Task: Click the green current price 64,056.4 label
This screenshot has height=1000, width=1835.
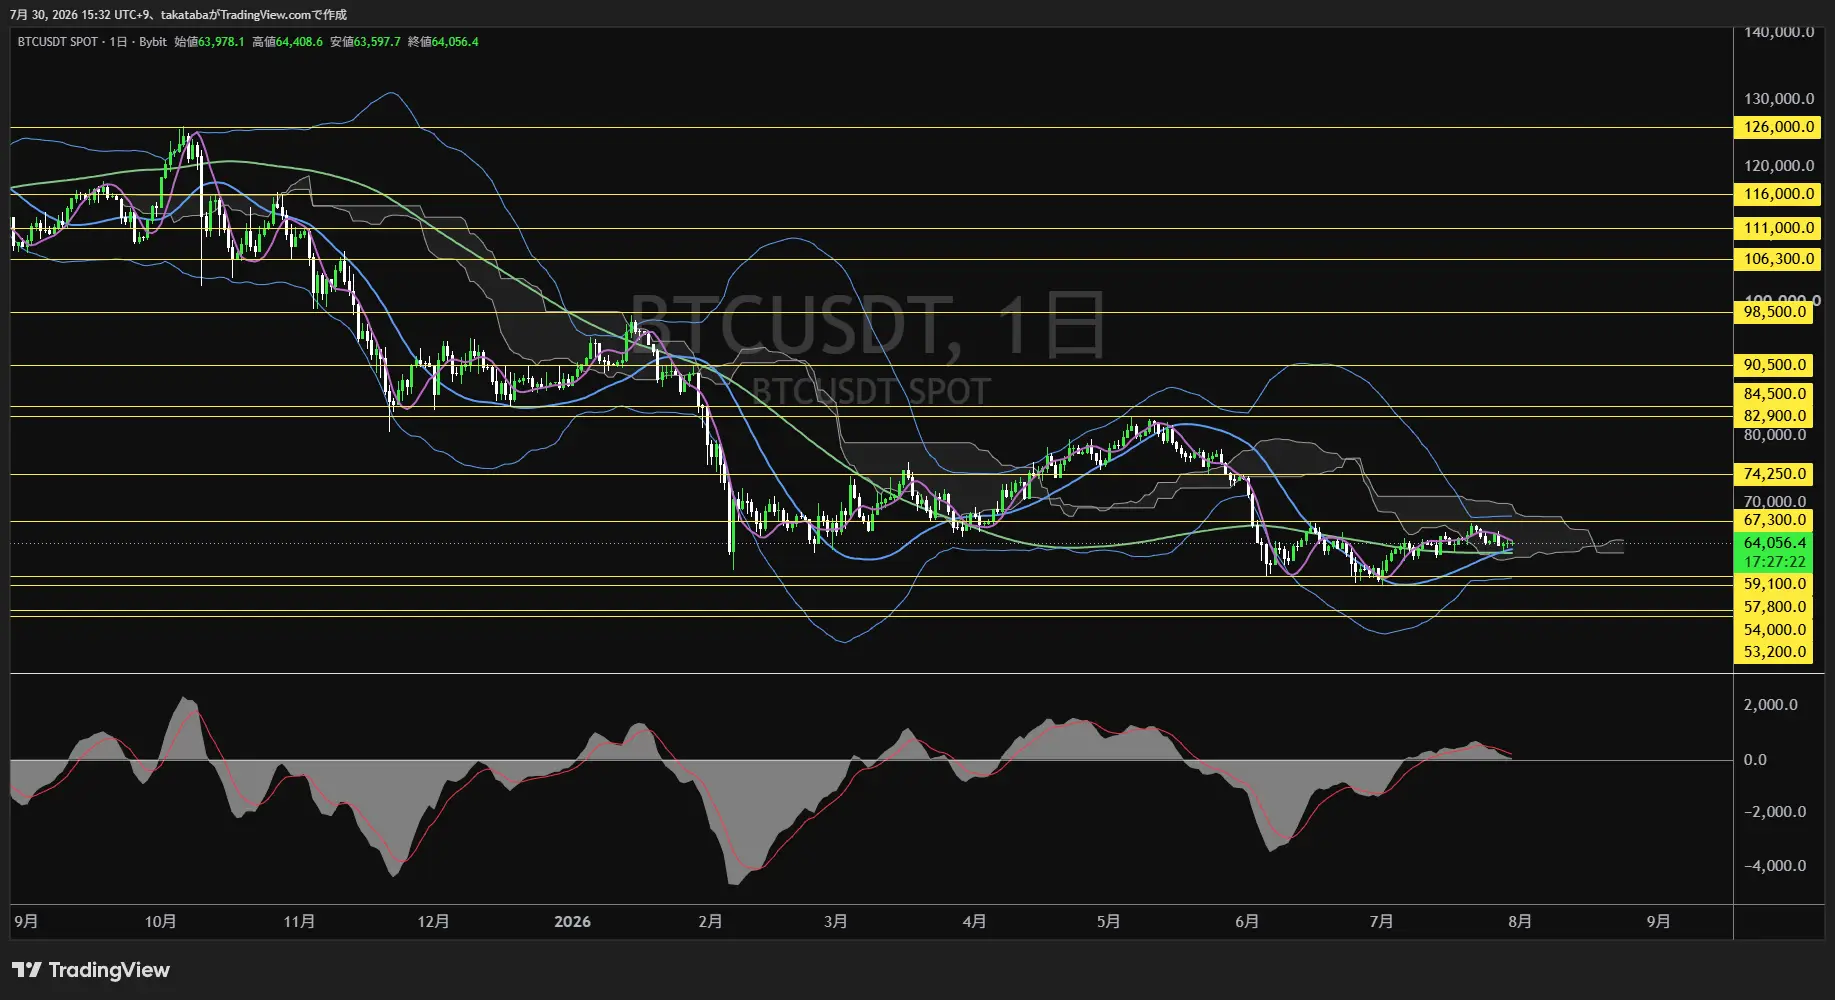Action: [1775, 543]
